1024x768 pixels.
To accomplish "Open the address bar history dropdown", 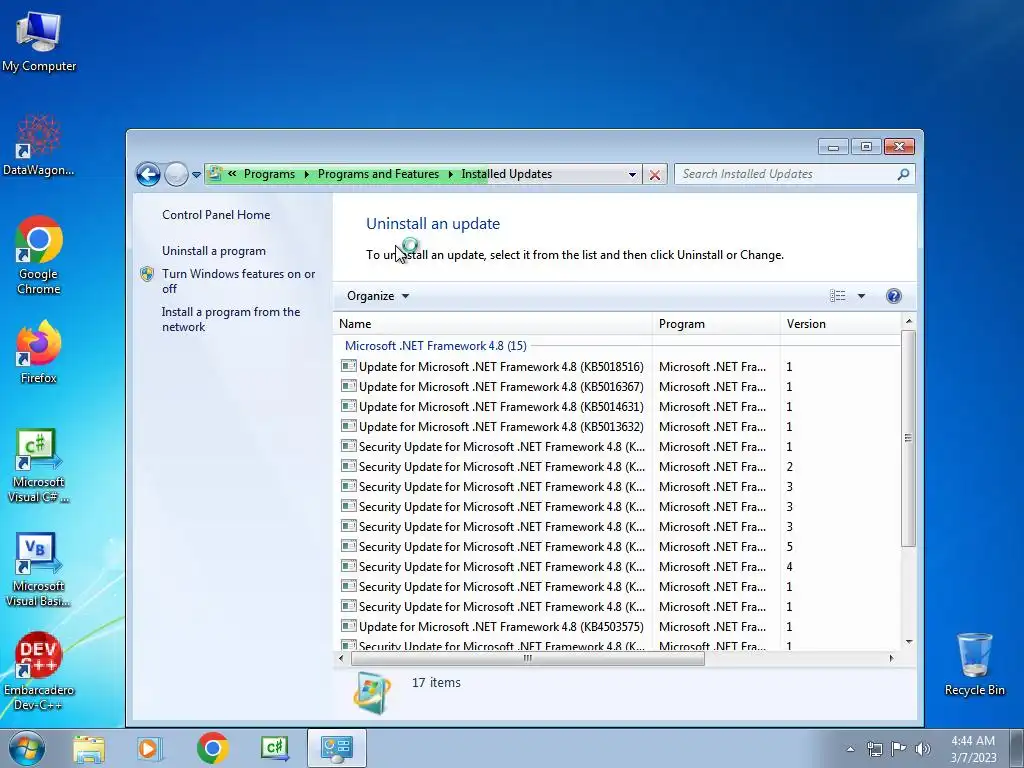I will (632, 174).
